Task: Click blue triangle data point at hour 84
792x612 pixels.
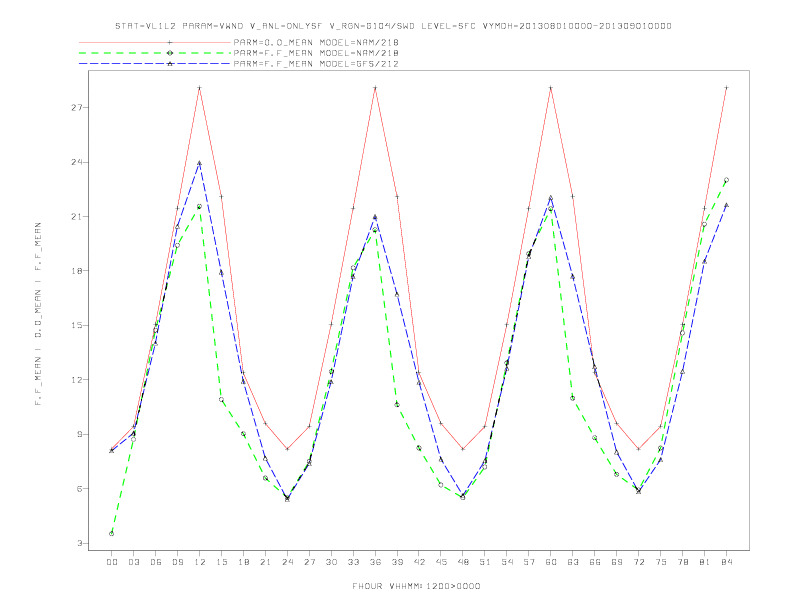Action: pos(726,205)
